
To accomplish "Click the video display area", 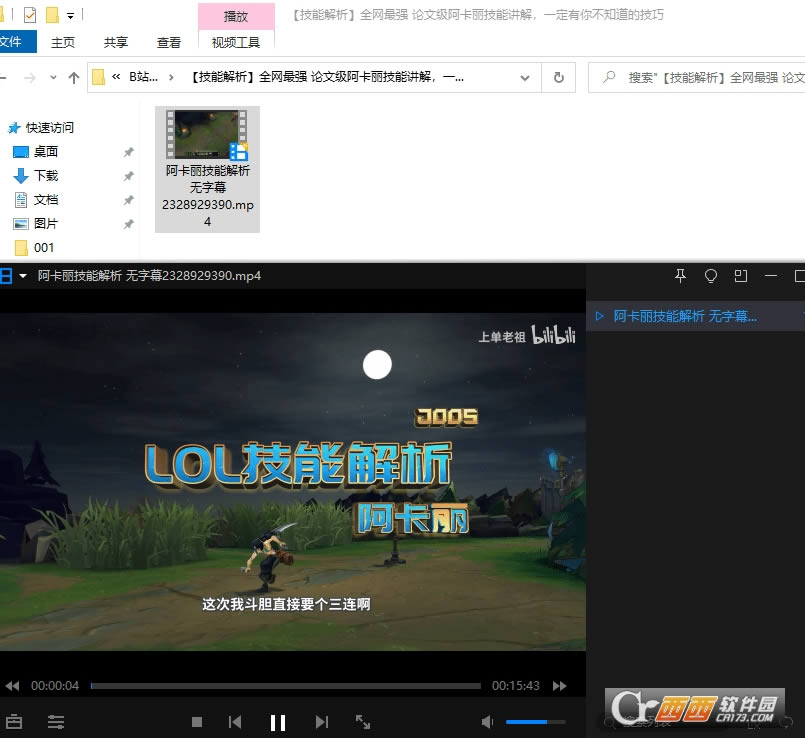I will (293, 482).
